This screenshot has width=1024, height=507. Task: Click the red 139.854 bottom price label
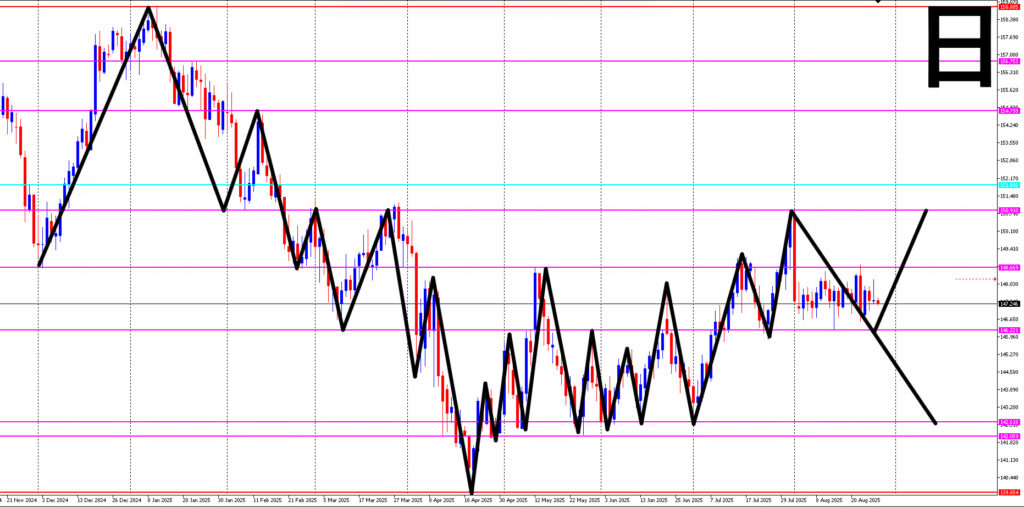pyautogui.click(x=1009, y=493)
